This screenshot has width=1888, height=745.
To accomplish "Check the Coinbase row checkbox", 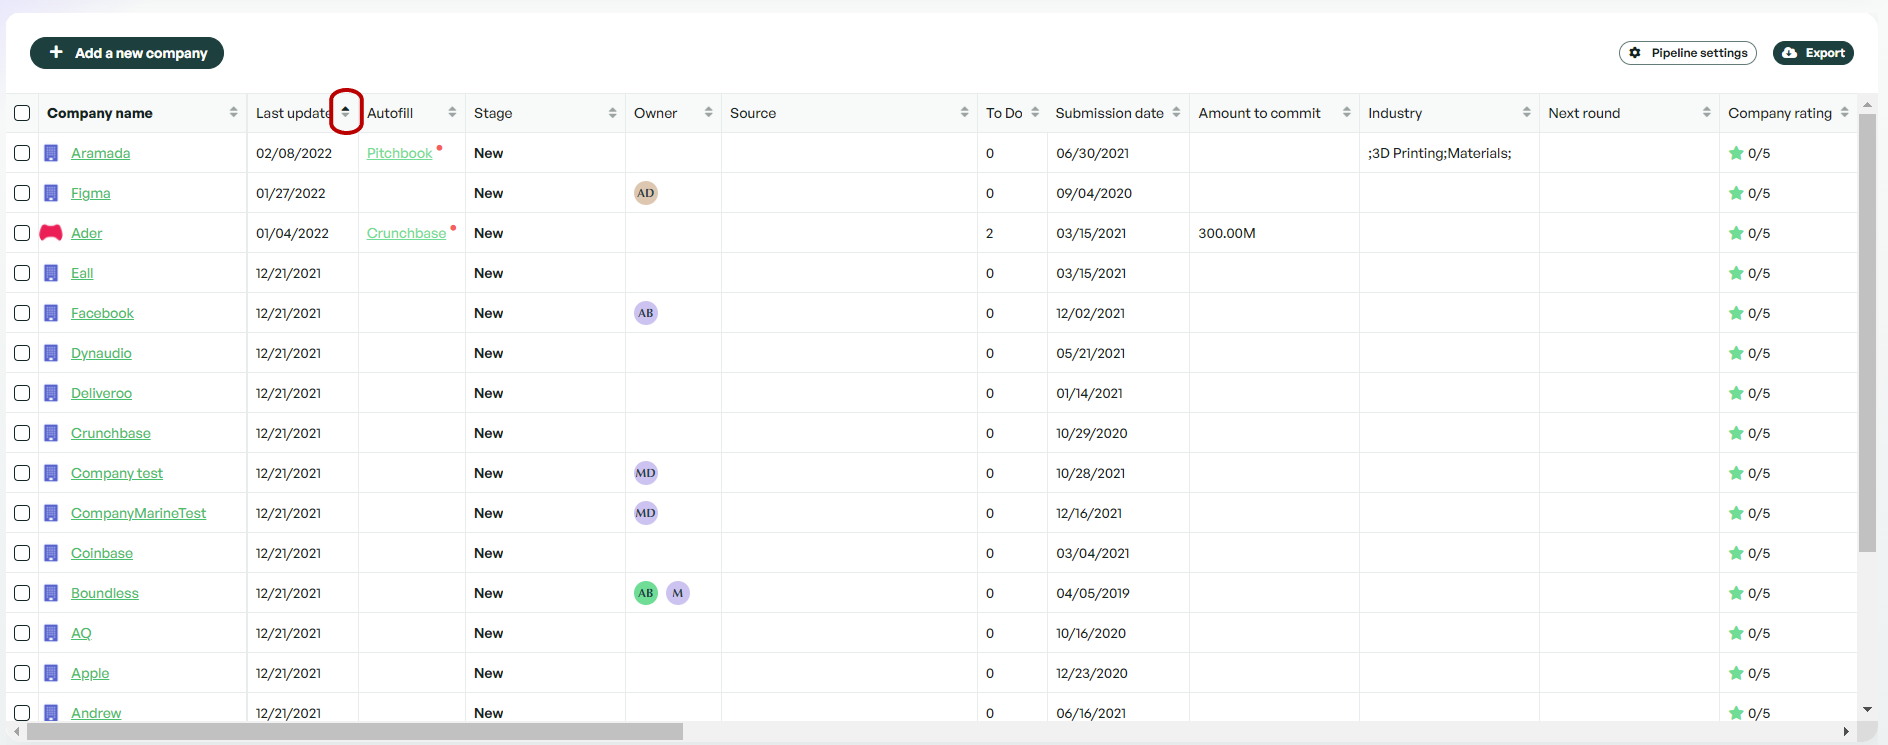I will click(22, 553).
